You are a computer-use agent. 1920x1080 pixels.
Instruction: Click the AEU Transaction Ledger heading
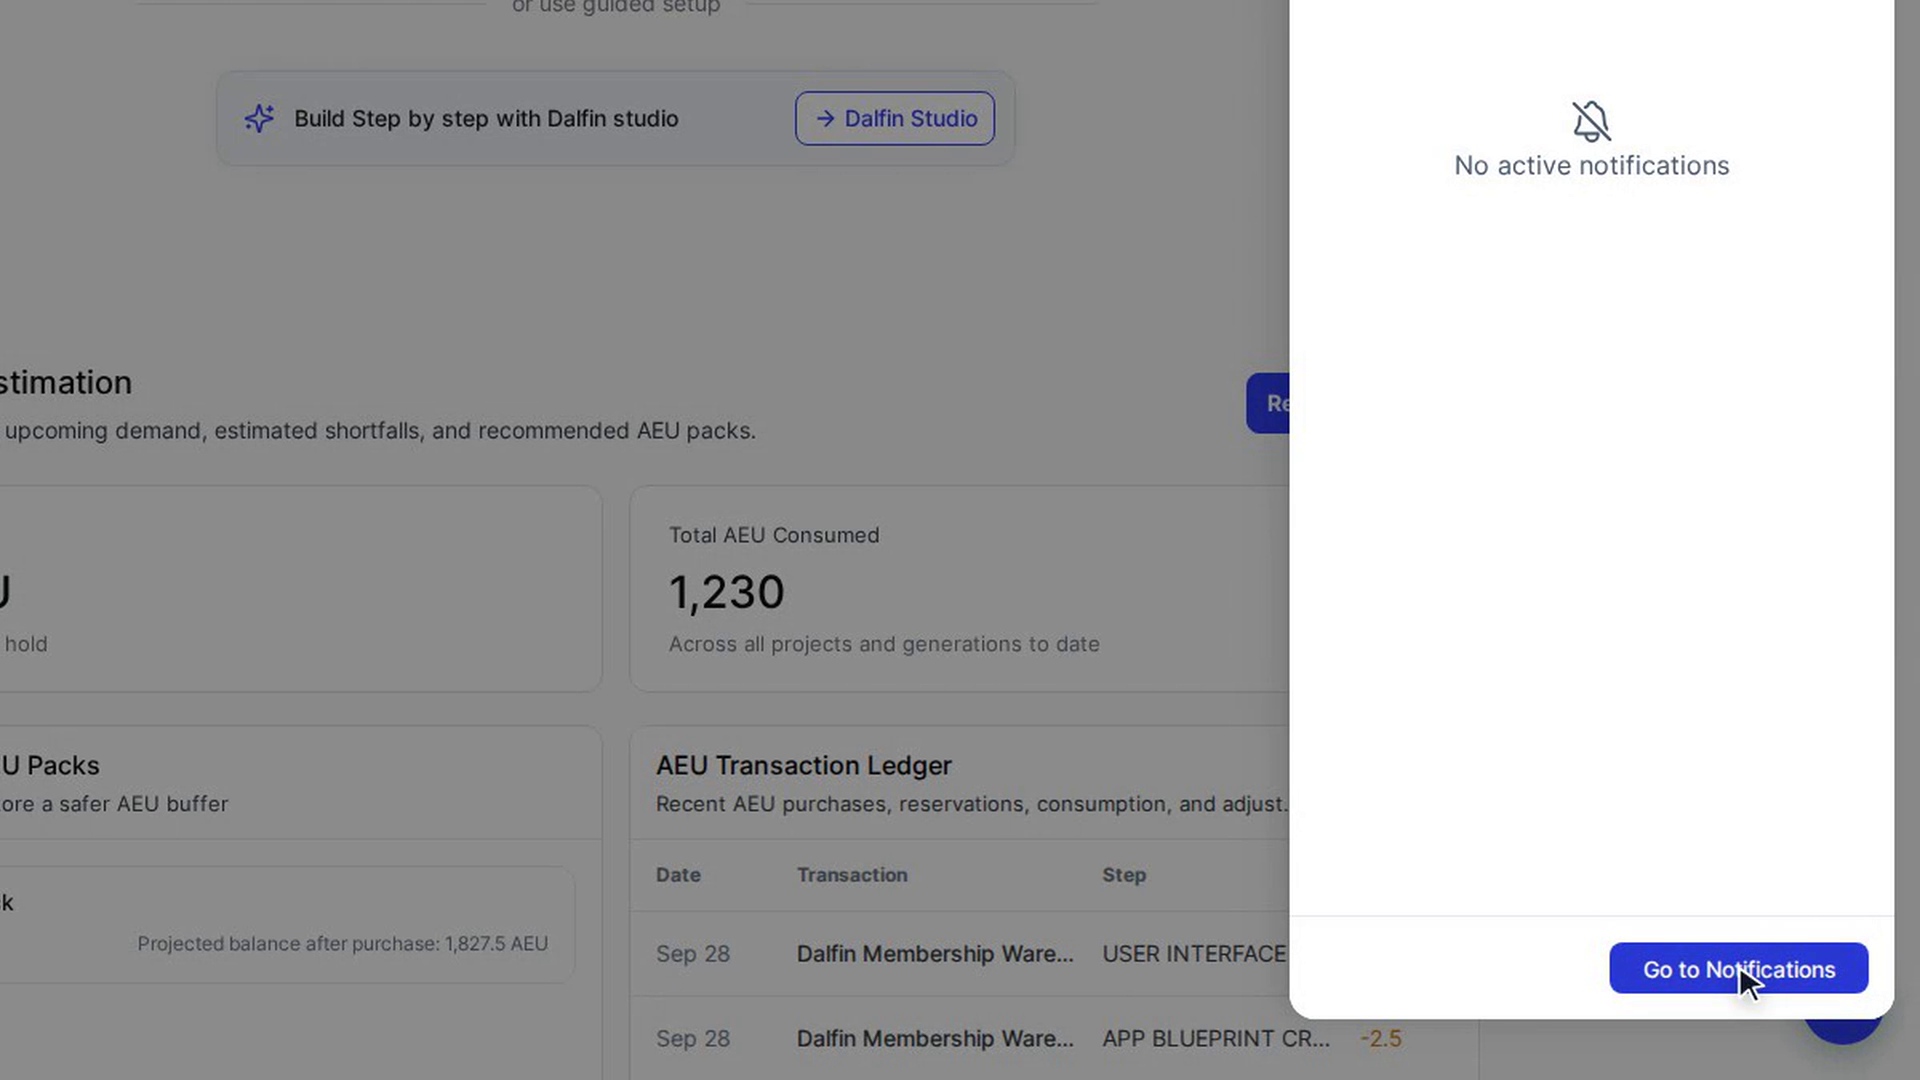coord(804,766)
